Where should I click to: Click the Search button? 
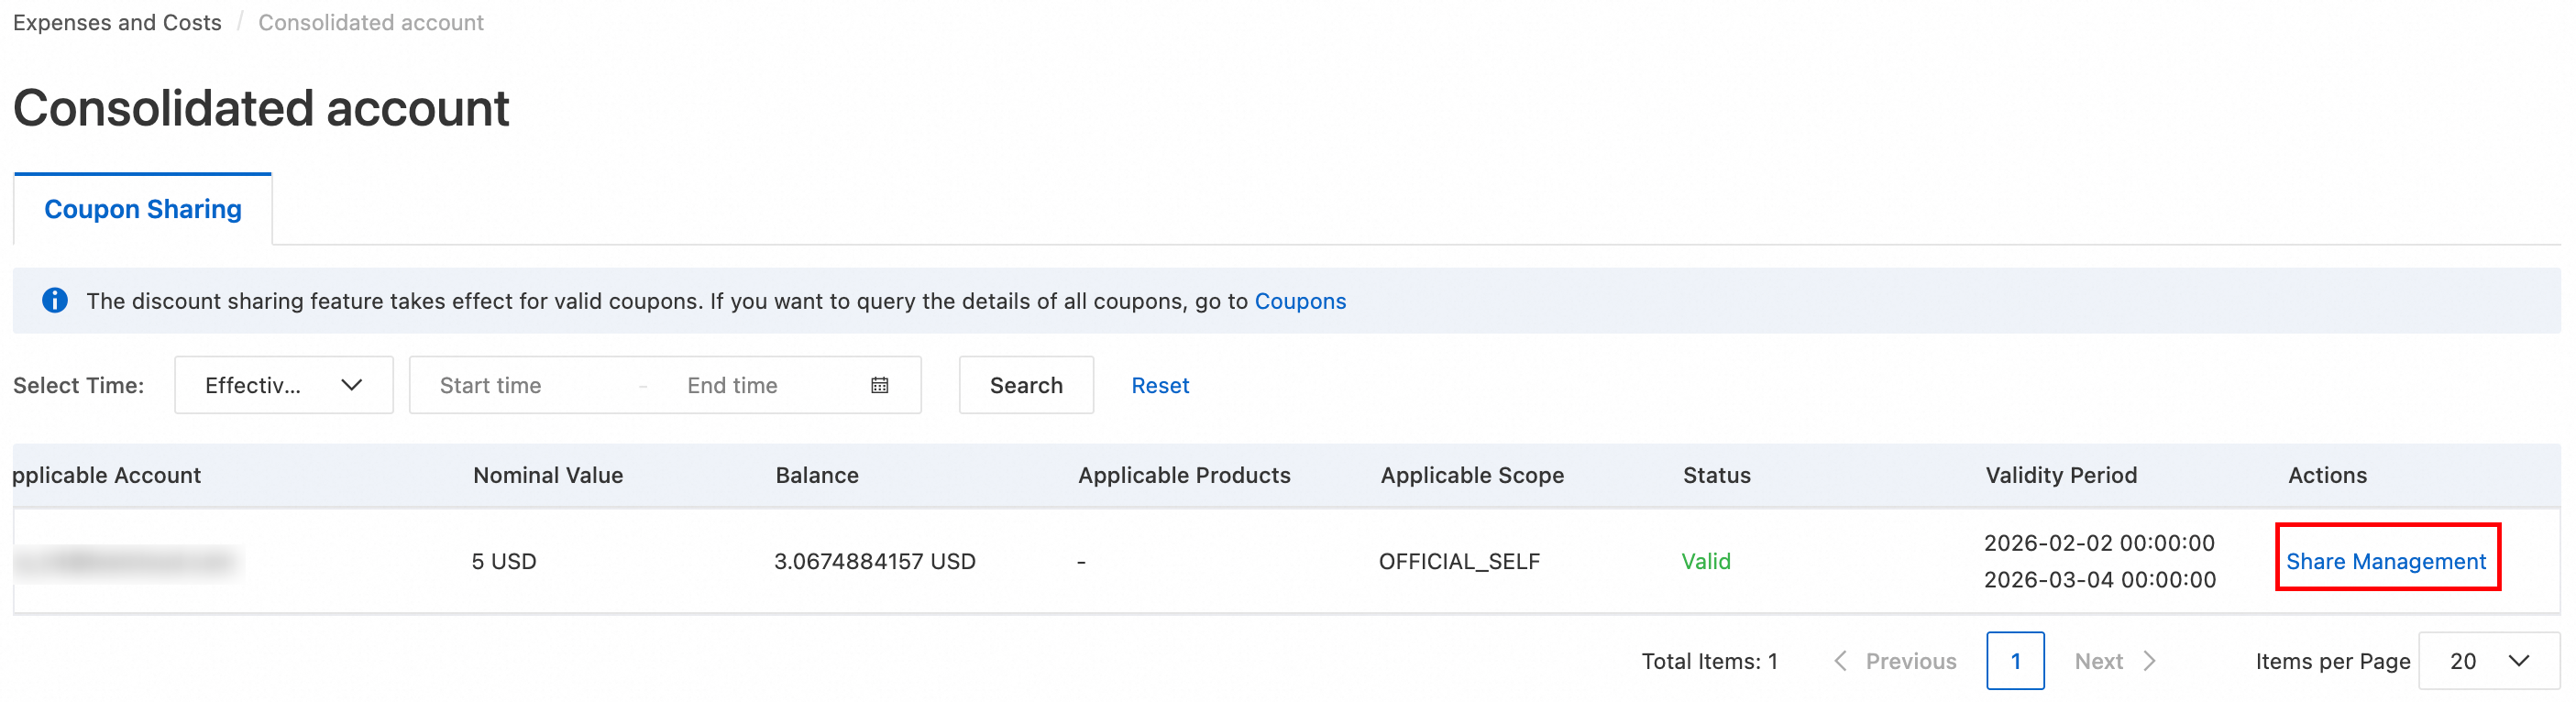[x=1026, y=385]
